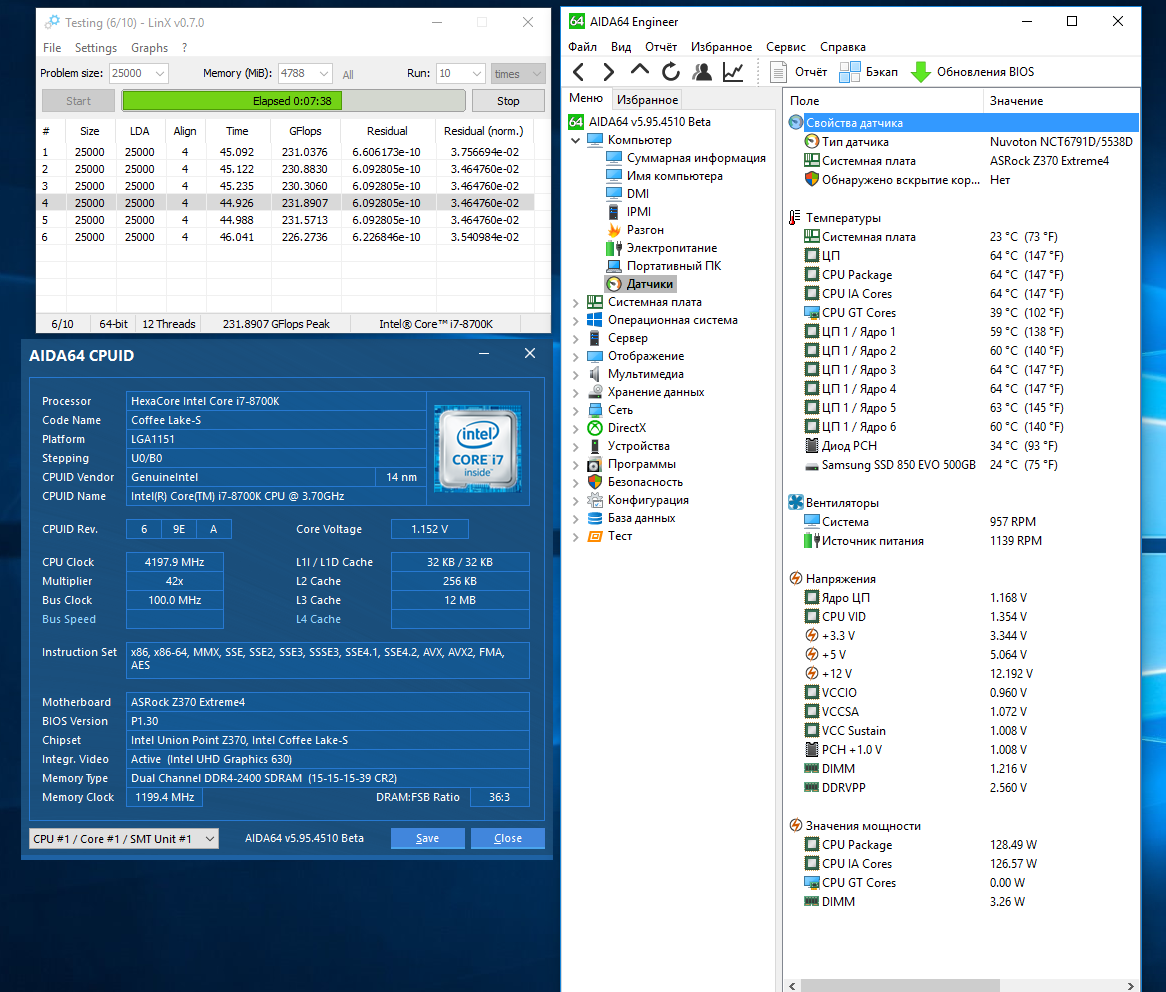The image size is (1166, 992).
Task: Click the Напряжения voltage icon
Action: [796, 579]
